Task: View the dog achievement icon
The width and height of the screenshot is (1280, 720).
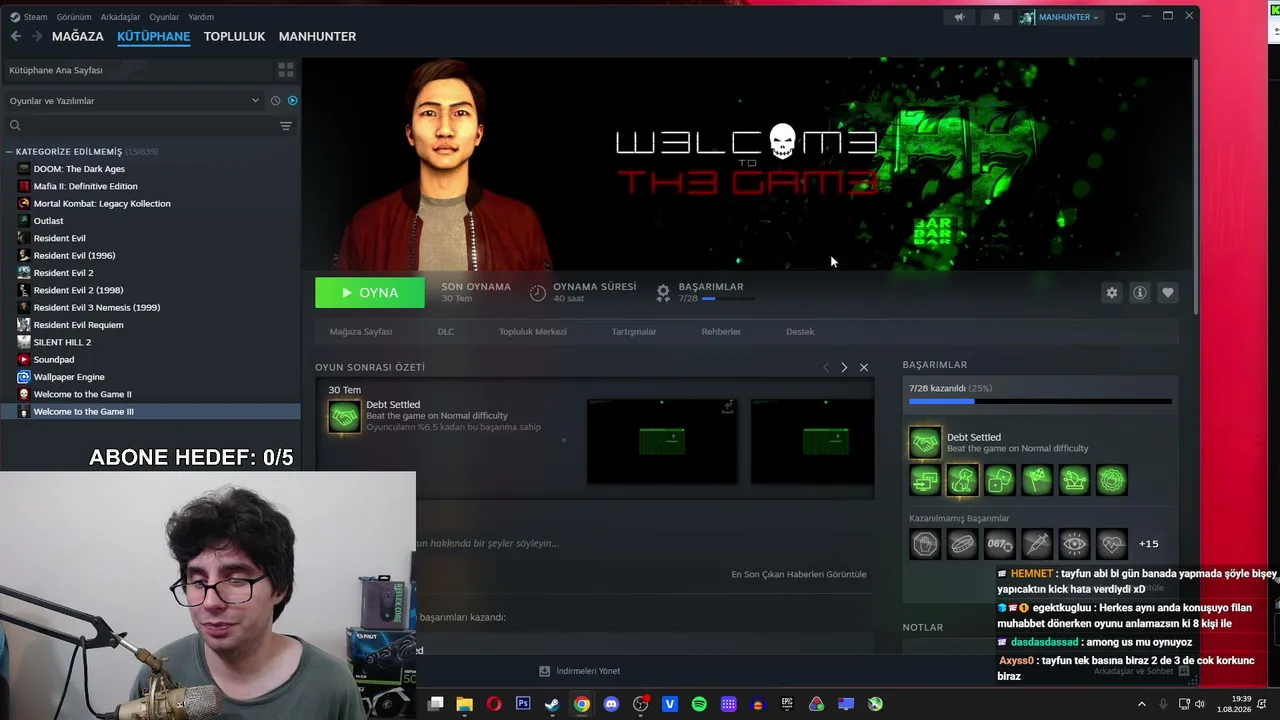Action: click(962, 480)
